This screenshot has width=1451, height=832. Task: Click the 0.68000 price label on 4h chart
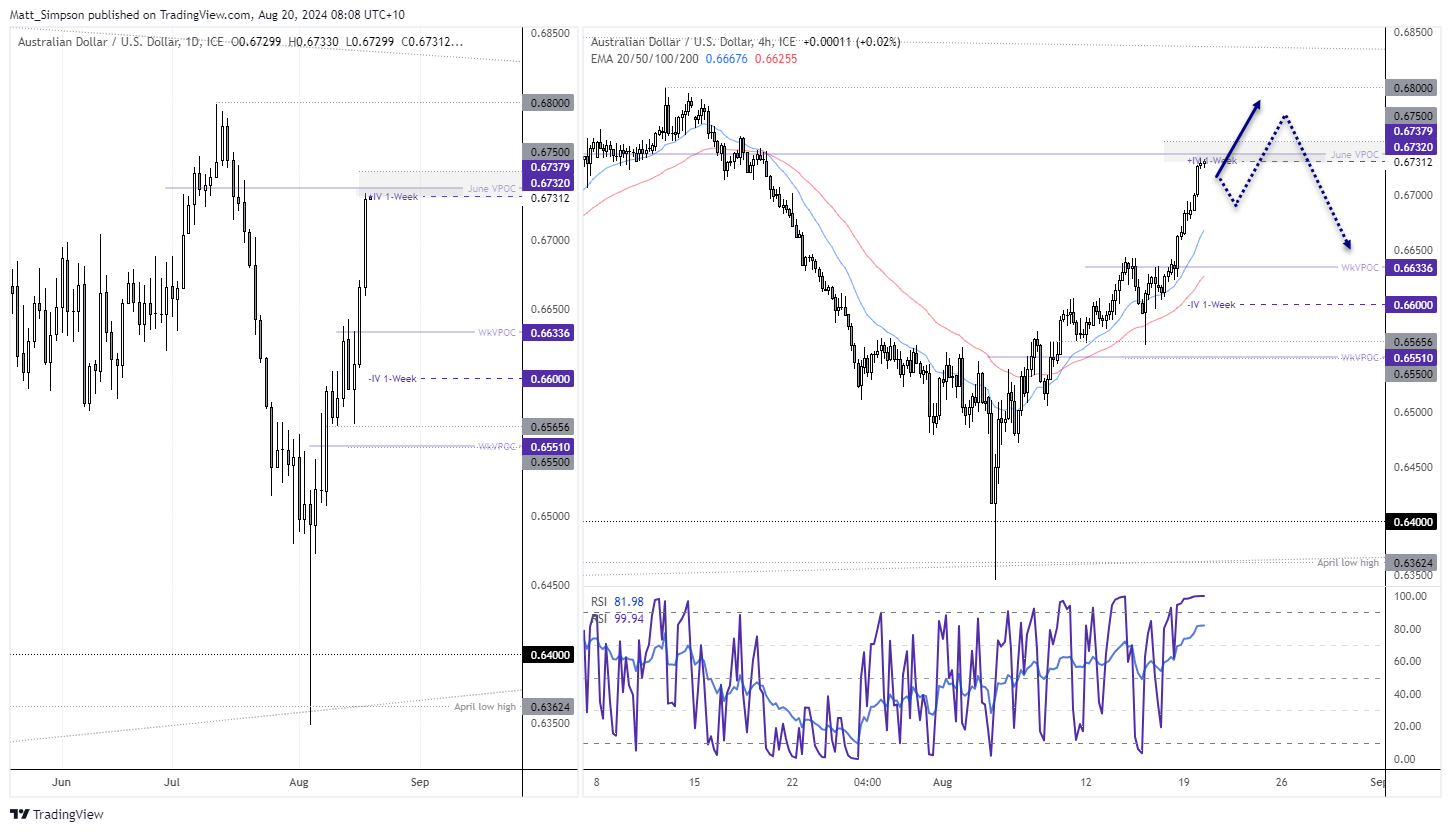coord(1413,88)
